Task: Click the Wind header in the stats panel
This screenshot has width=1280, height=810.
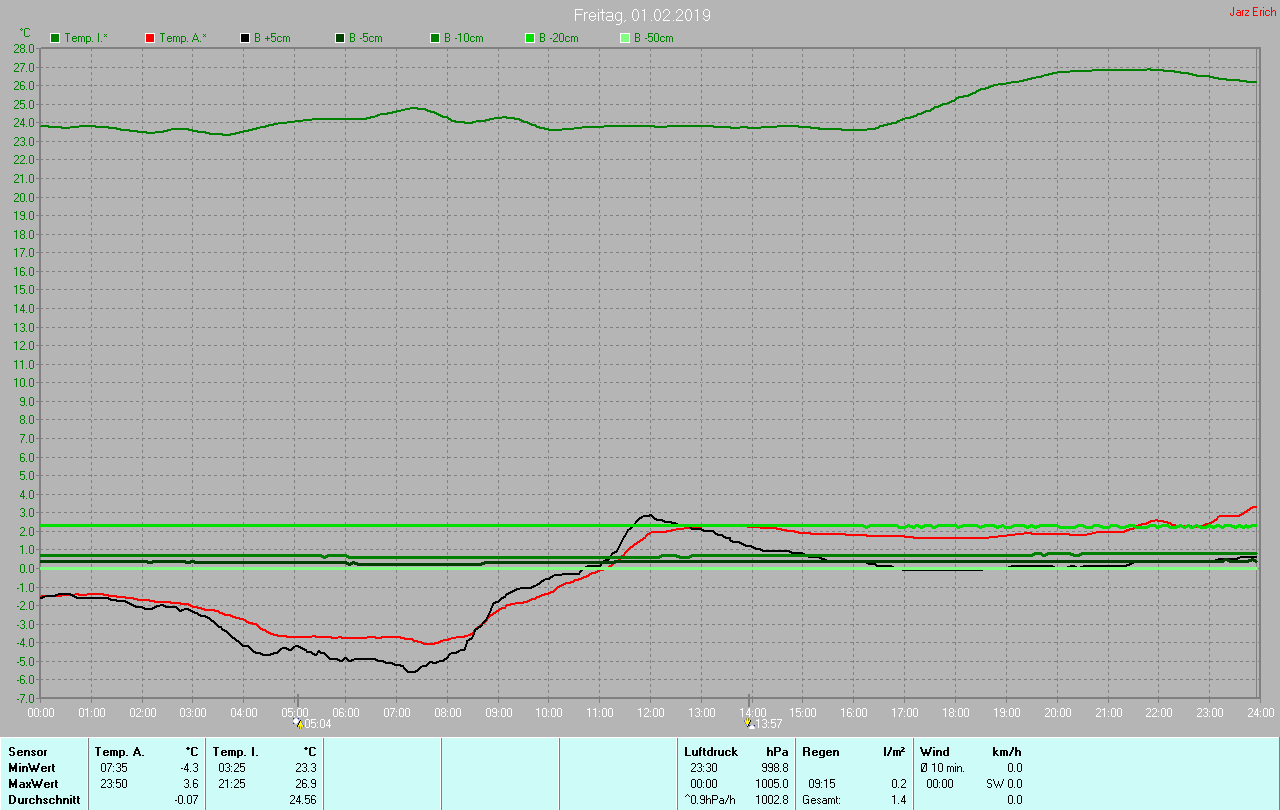Action: tap(934, 751)
